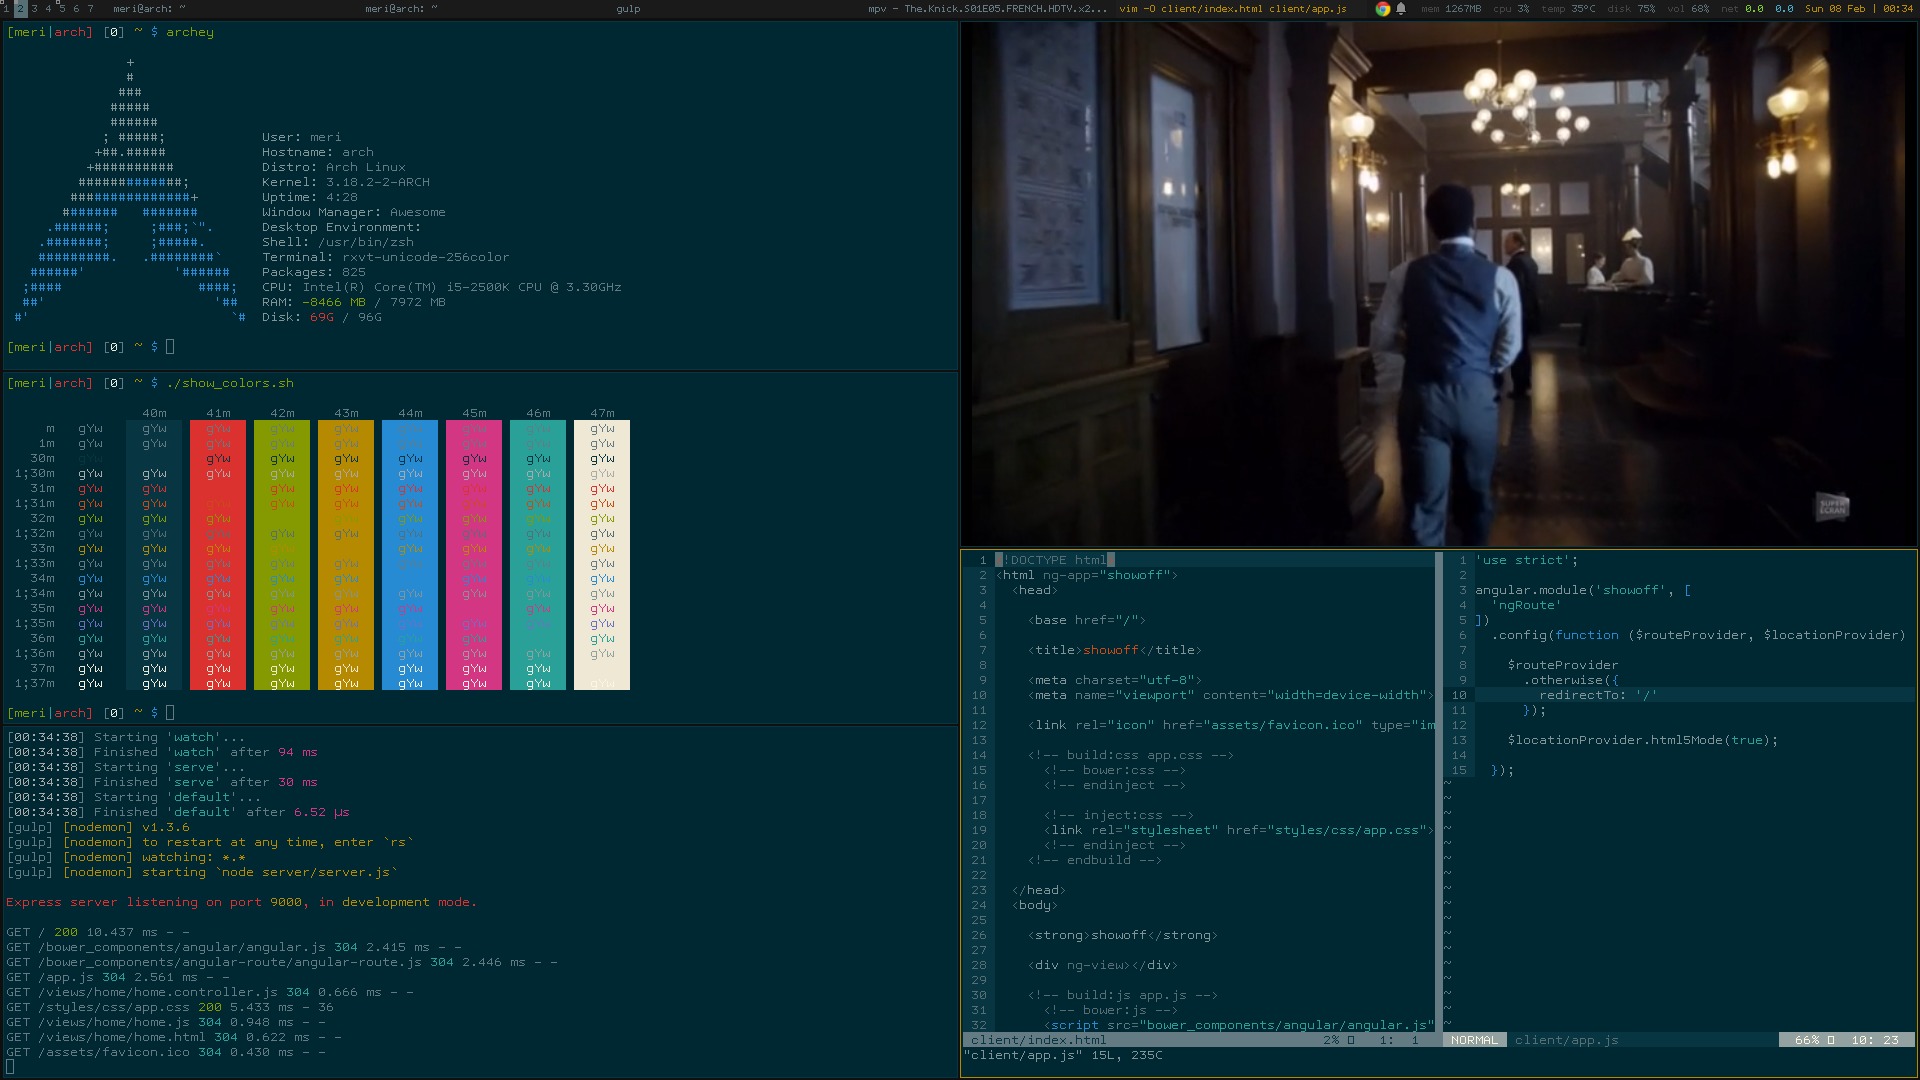This screenshot has height=1080, width=1920.
Task: Switch to workspace tag 1
Action: (x=6, y=8)
